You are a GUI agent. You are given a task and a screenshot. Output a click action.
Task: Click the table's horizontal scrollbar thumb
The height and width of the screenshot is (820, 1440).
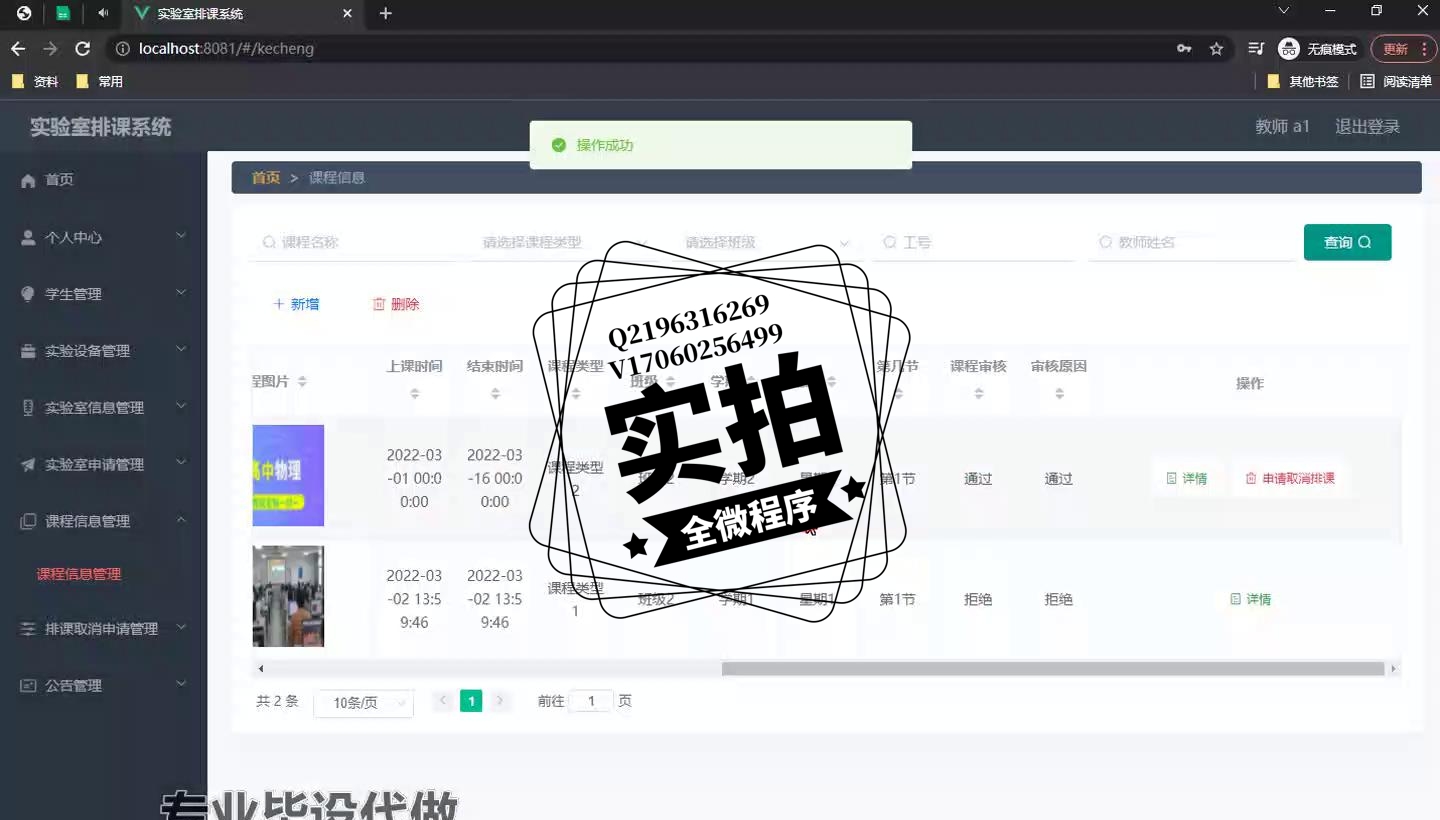[1053, 669]
